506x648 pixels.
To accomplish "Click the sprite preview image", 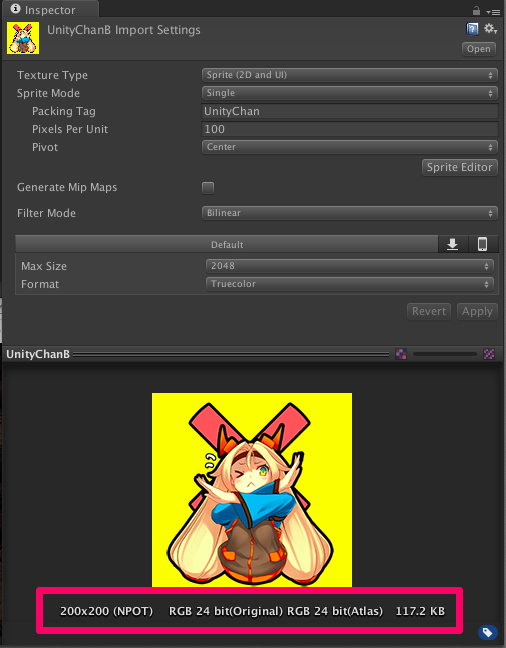I will coord(252,489).
